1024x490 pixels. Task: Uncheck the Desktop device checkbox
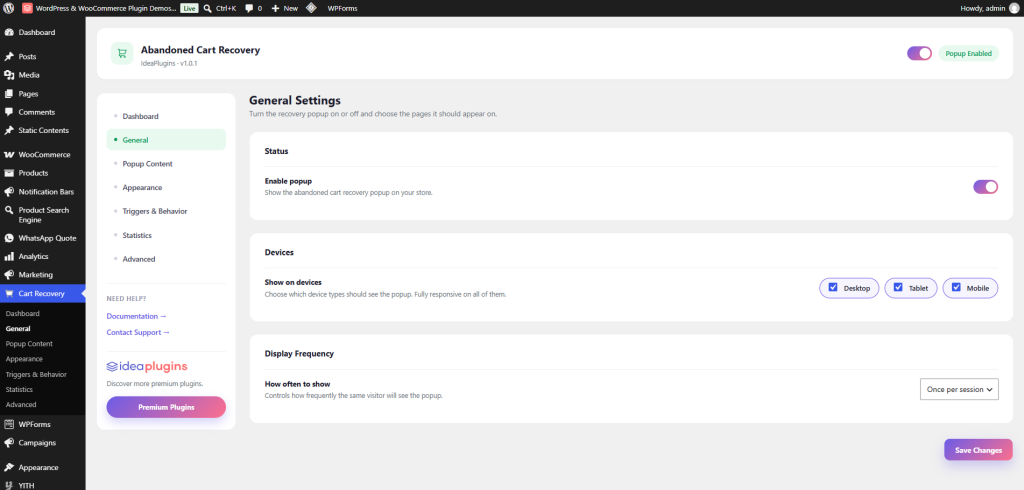tap(833, 287)
